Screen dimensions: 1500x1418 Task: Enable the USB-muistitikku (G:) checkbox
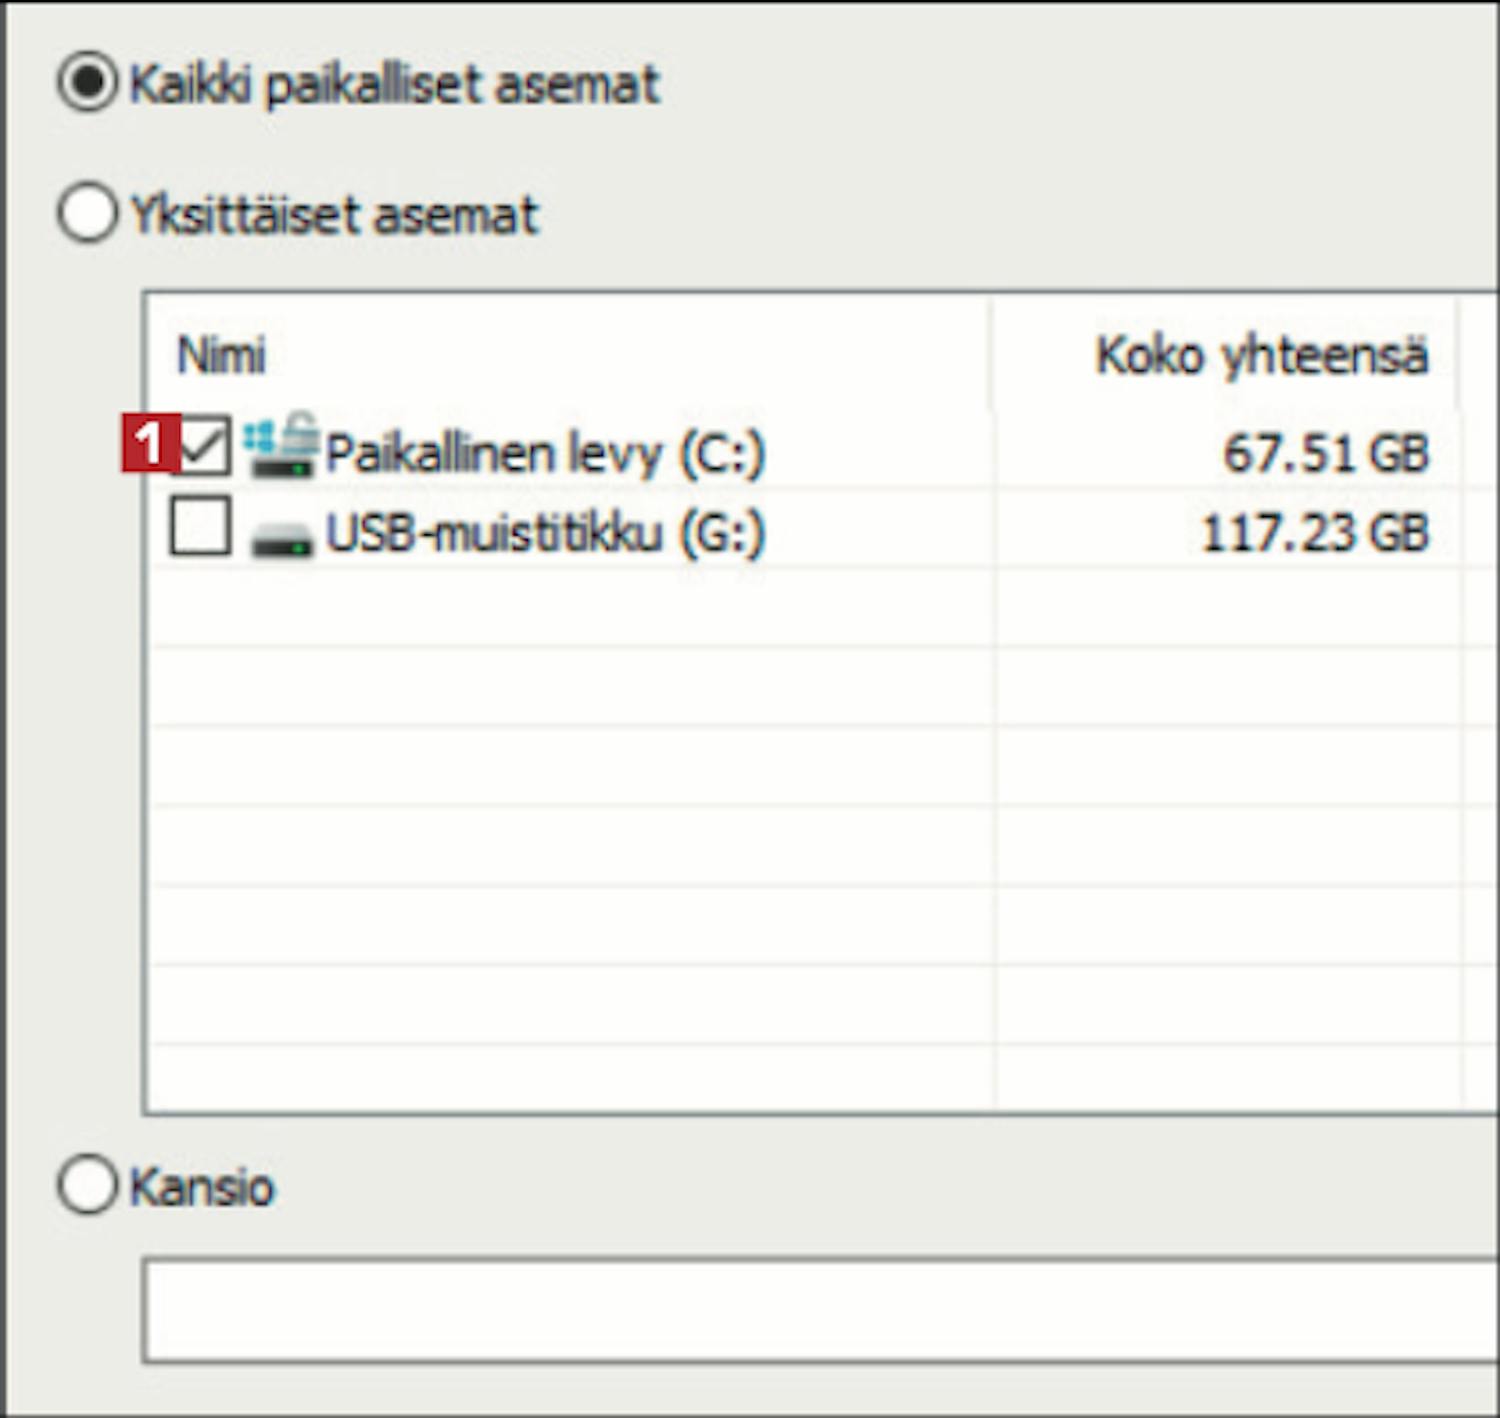[x=200, y=527]
